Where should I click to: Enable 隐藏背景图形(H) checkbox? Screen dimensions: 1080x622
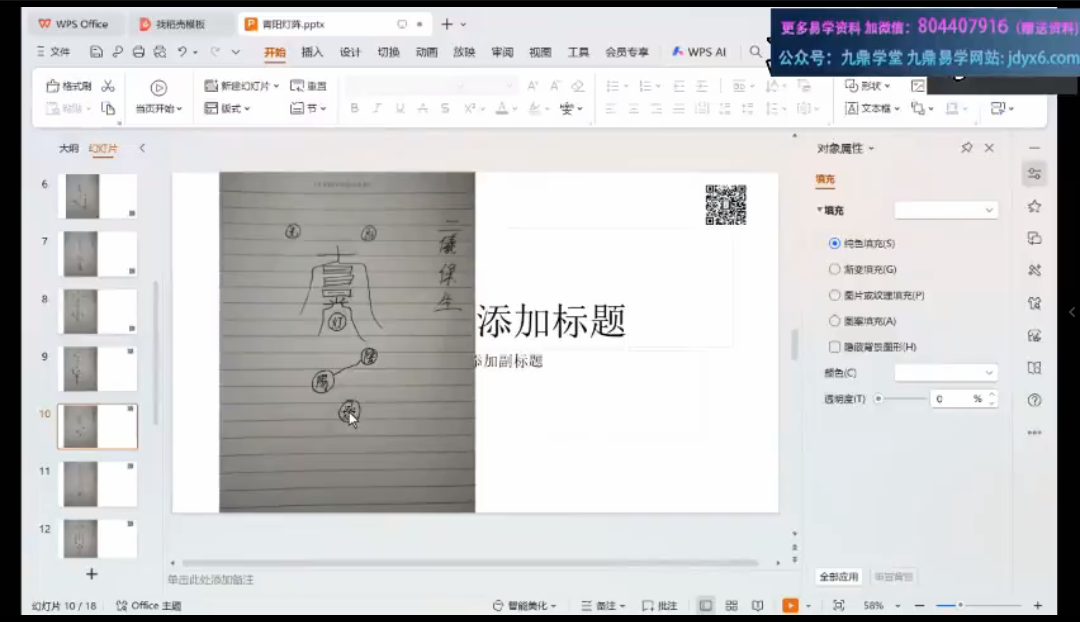pos(835,347)
